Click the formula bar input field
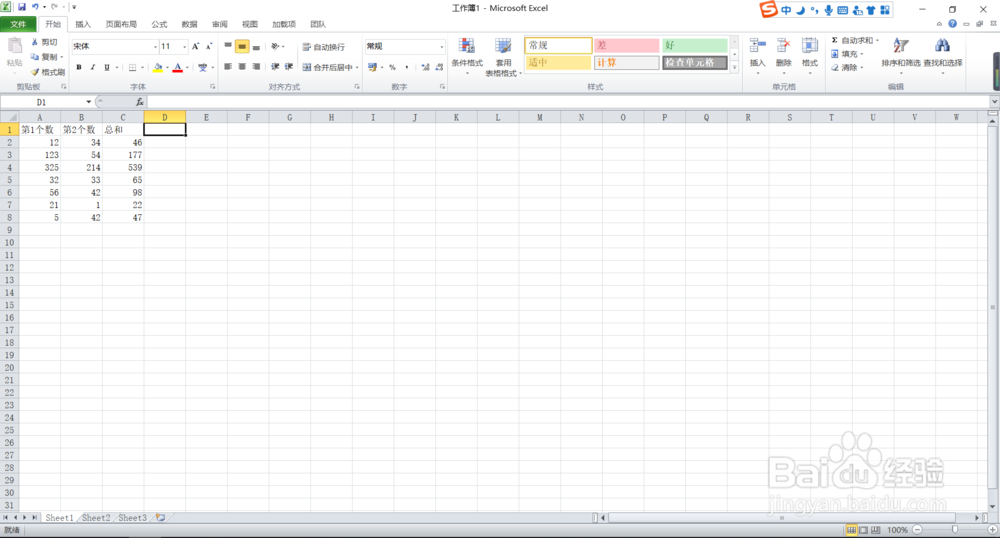 pos(568,102)
